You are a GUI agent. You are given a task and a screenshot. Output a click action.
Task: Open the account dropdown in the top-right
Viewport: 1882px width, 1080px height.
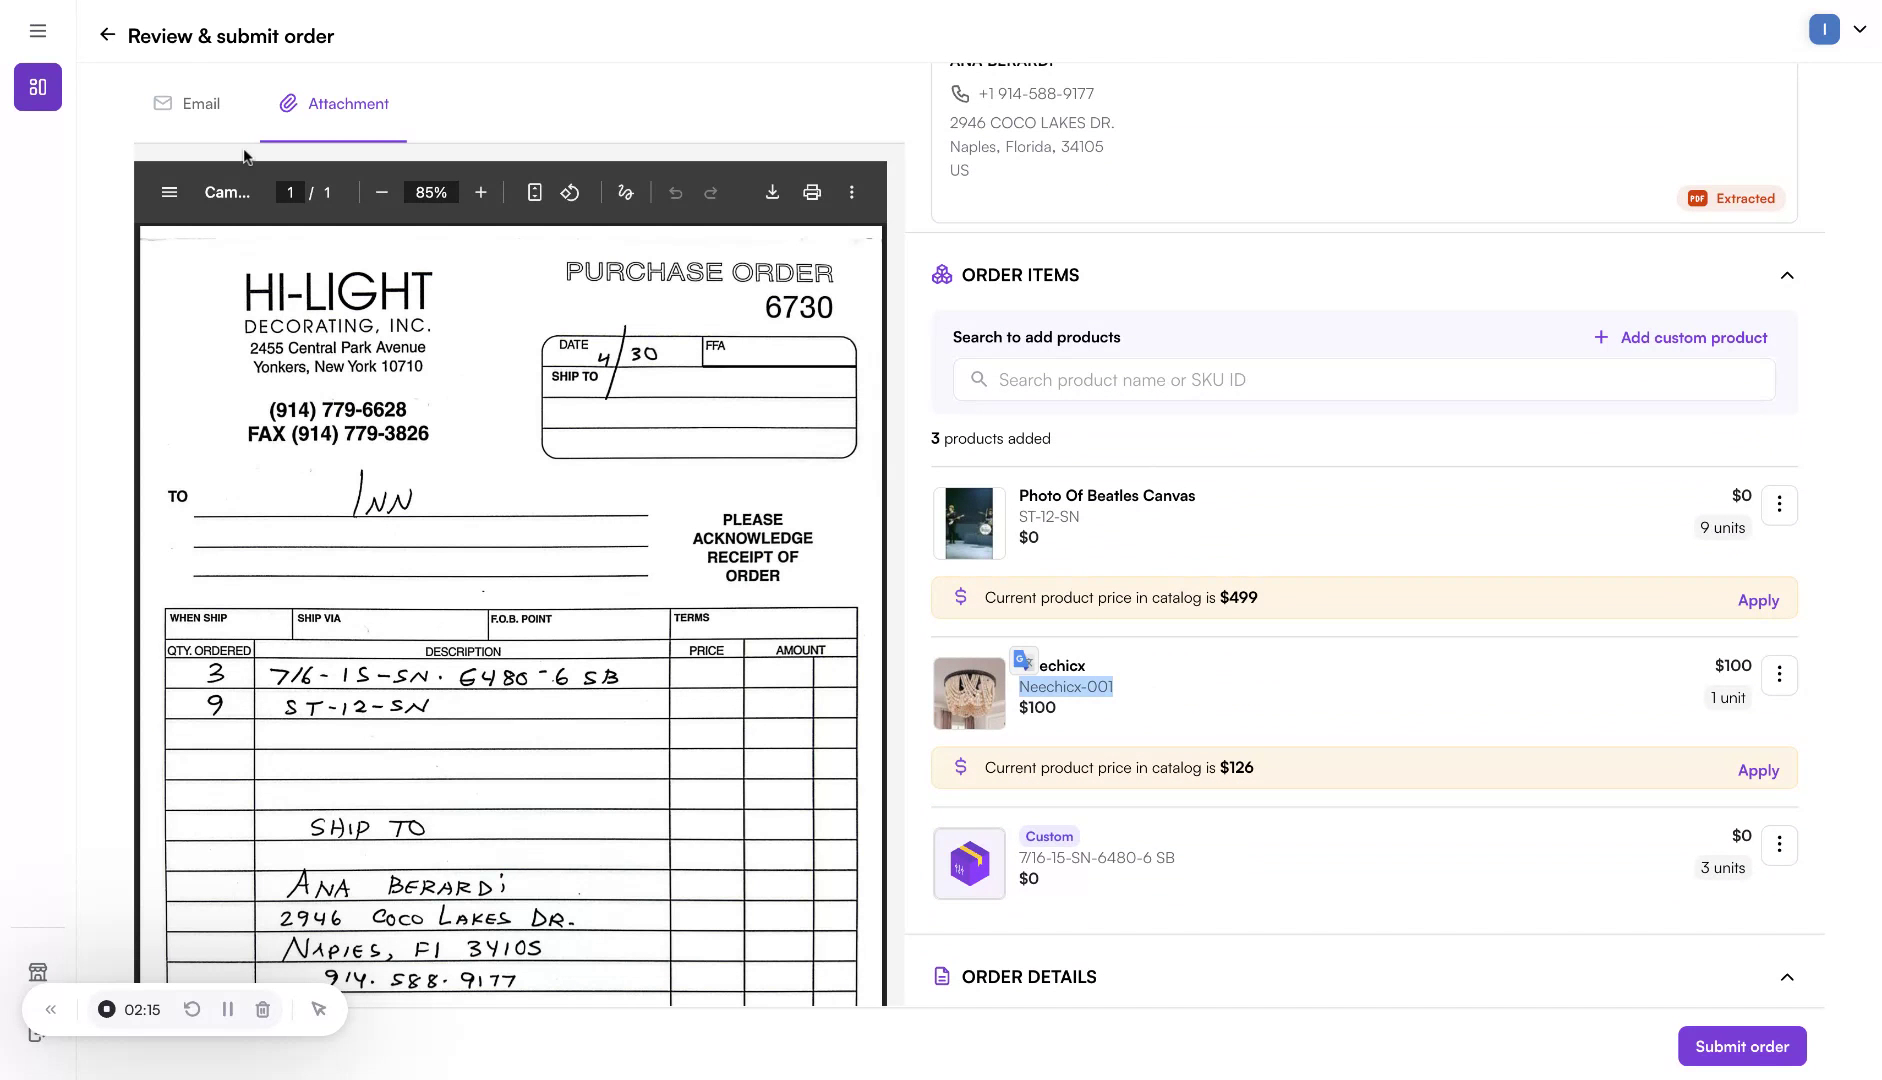(1860, 29)
